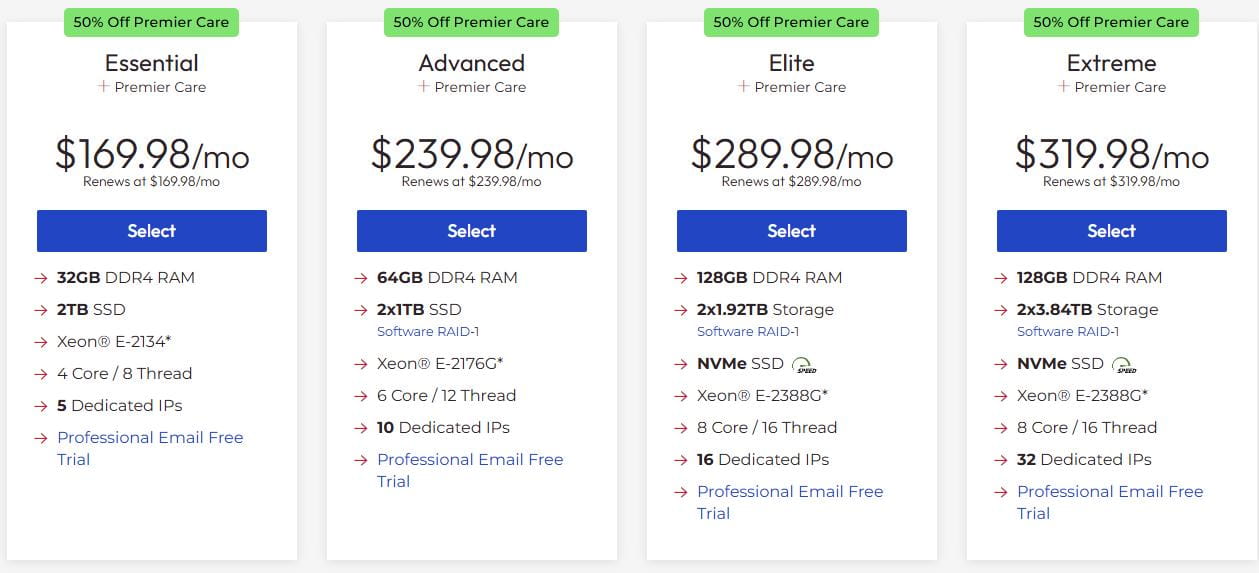
Task: Click the plus icon under the Extreme heading
Action: (x=1063, y=87)
